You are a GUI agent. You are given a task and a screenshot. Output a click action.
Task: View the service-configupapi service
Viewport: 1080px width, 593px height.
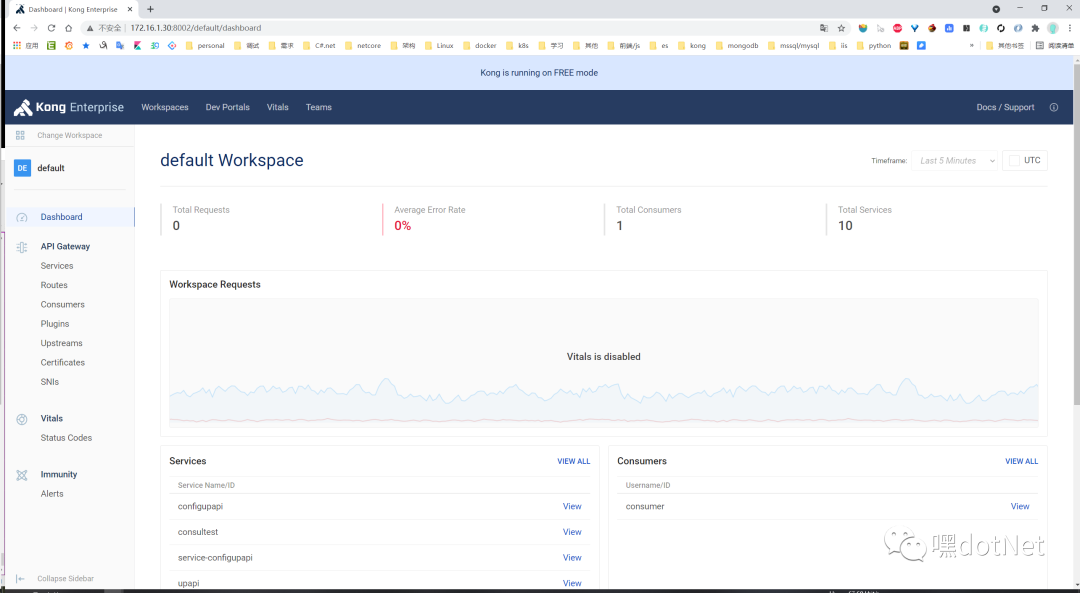[572, 558]
